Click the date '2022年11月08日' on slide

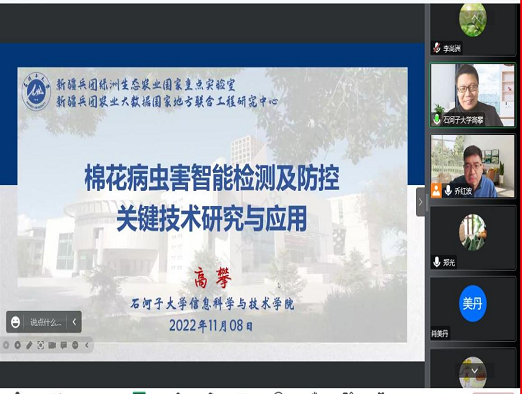pyautogui.click(x=211, y=325)
